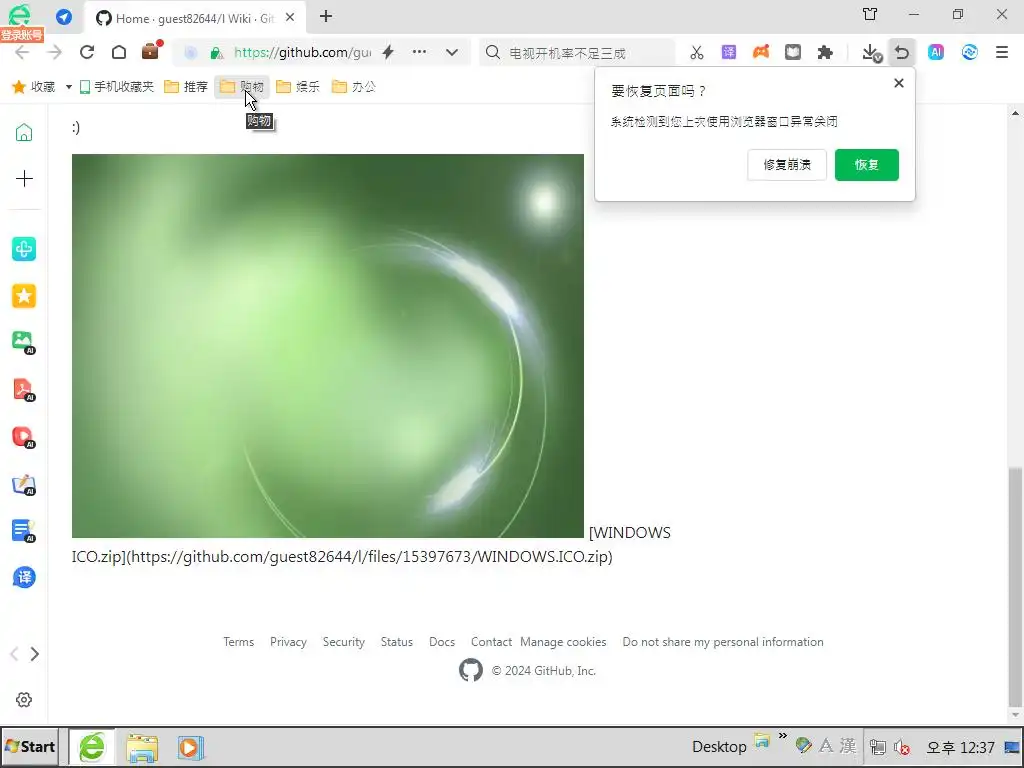Open the orange game controller icon
This screenshot has width=1024, height=768.
point(761,52)
